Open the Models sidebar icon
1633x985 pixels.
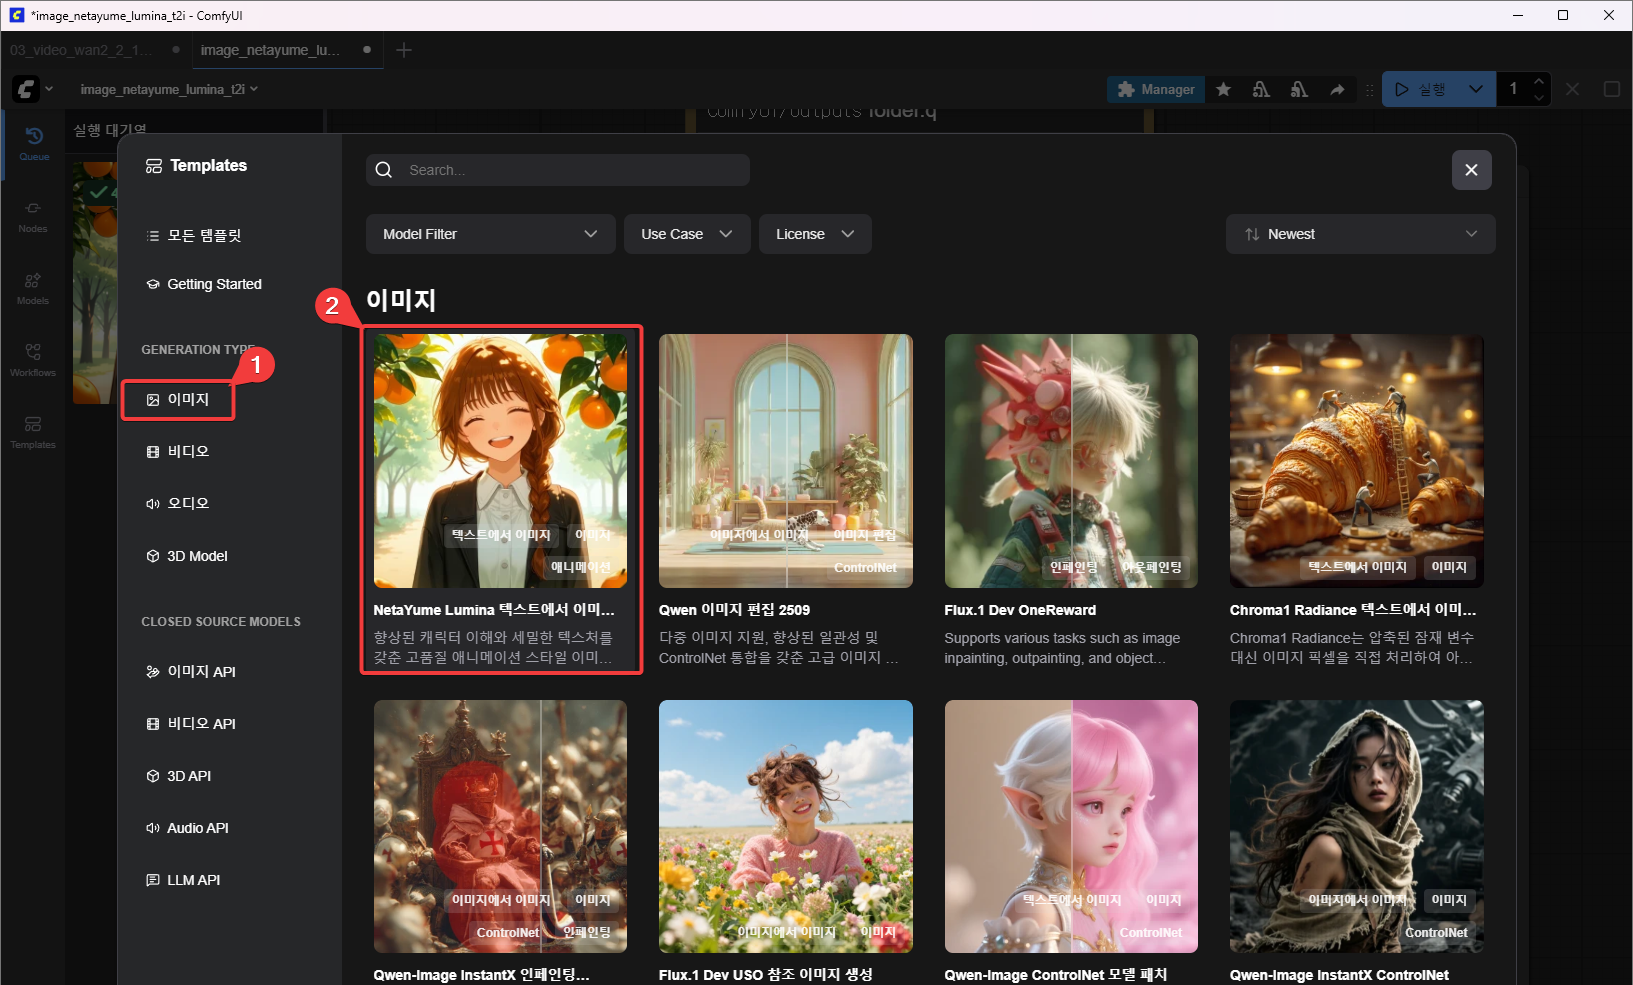[x=33, y=287]
